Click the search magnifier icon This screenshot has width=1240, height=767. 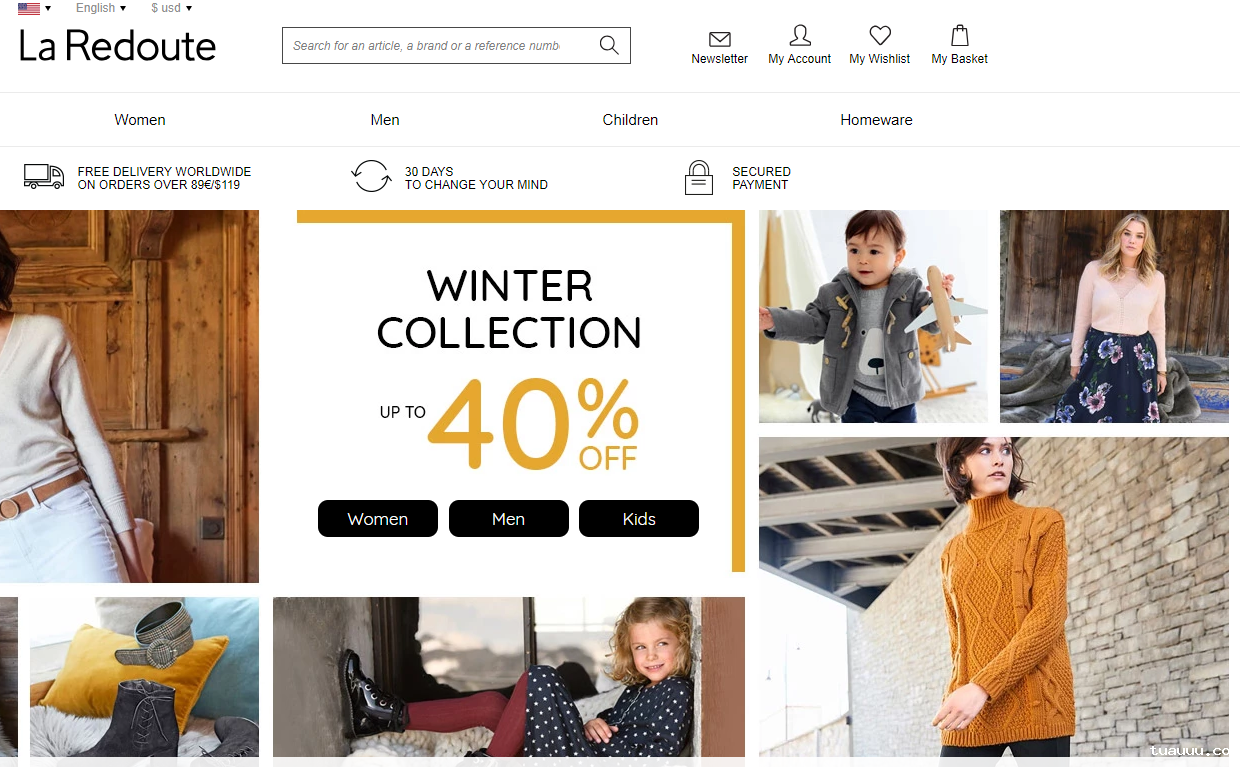tap(609, 45)
